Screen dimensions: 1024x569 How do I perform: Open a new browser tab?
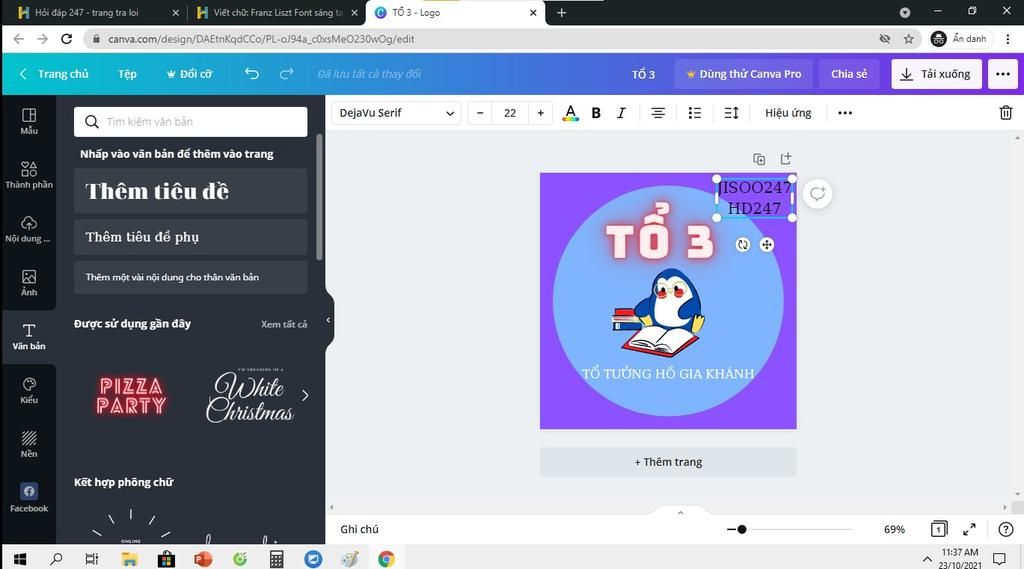[561, 12]
